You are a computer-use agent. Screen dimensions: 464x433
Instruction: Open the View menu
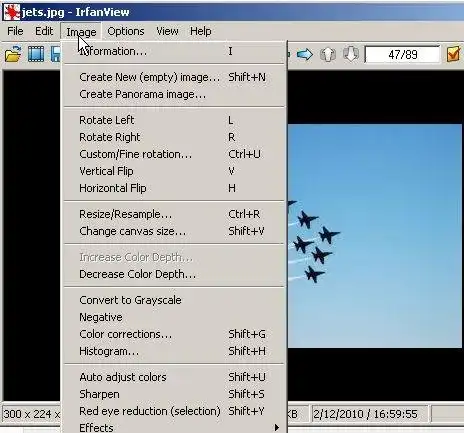[167, 31]
